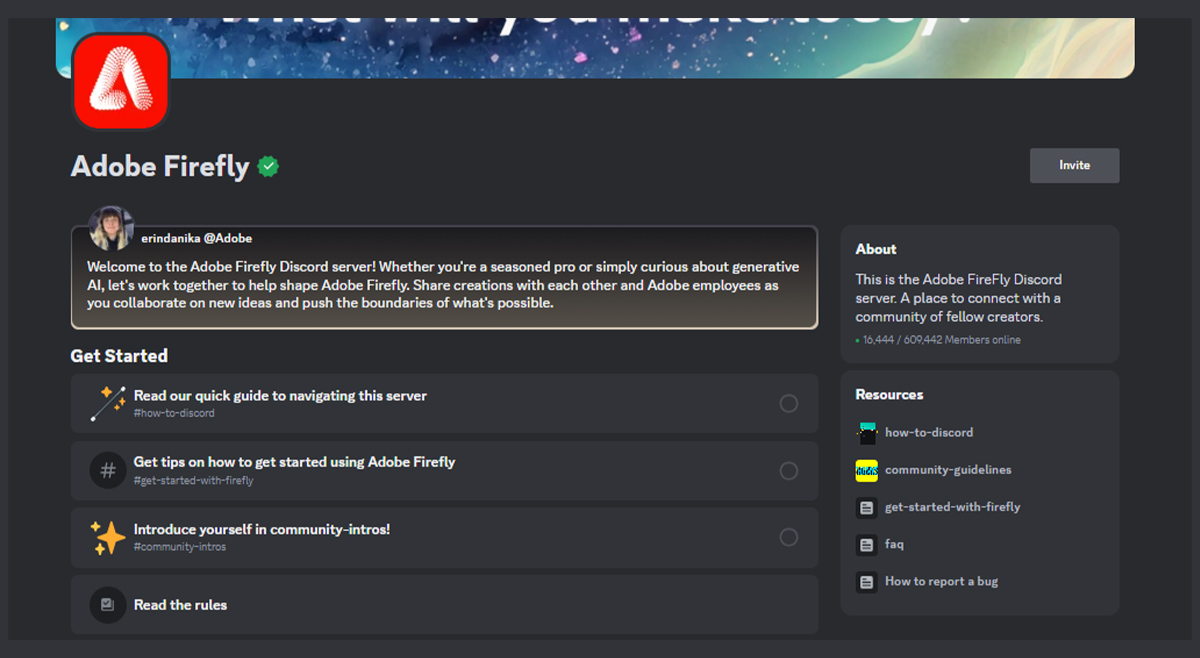Click the faq document icon

pyautogui.click(x=867, y=545)
